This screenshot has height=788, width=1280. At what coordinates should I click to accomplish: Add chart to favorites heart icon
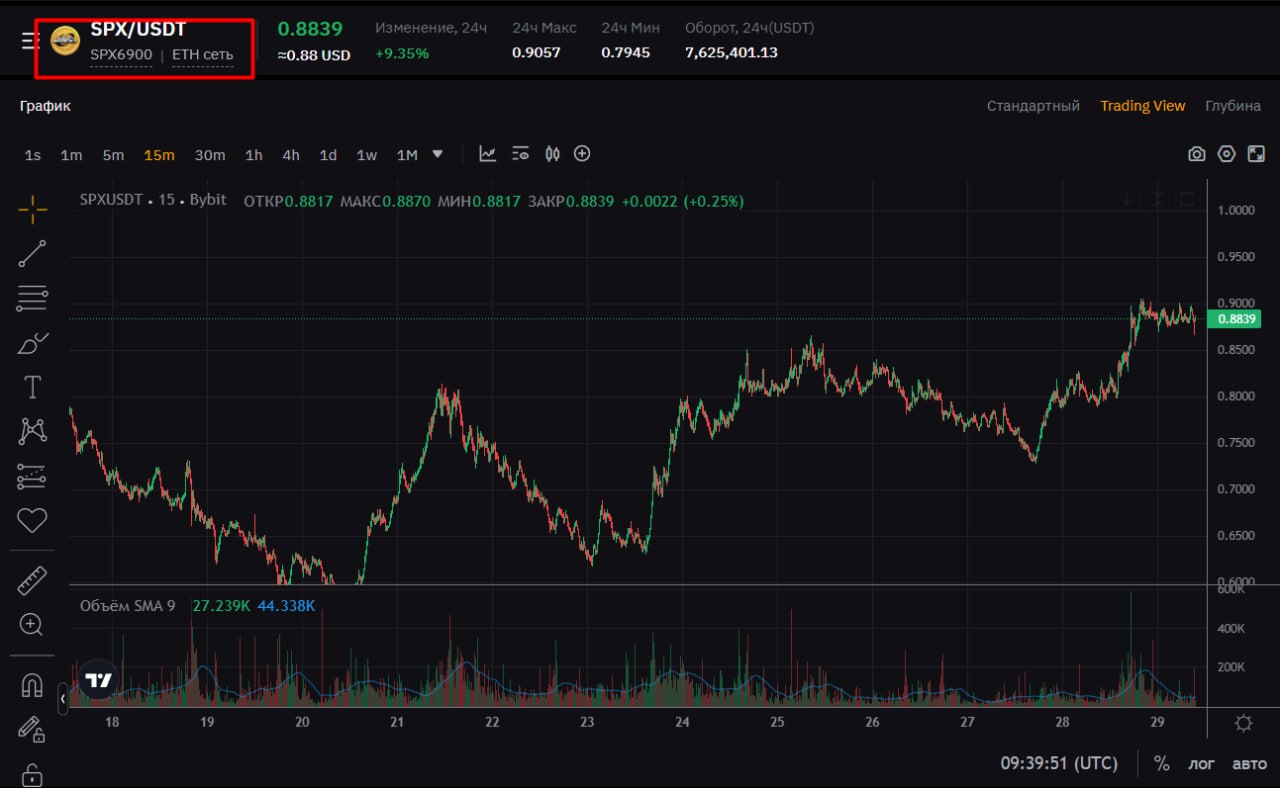click(32, 520)
